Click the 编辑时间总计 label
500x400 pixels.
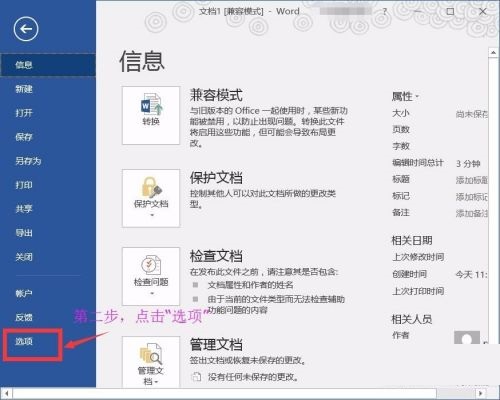click(x=418, y=163)
